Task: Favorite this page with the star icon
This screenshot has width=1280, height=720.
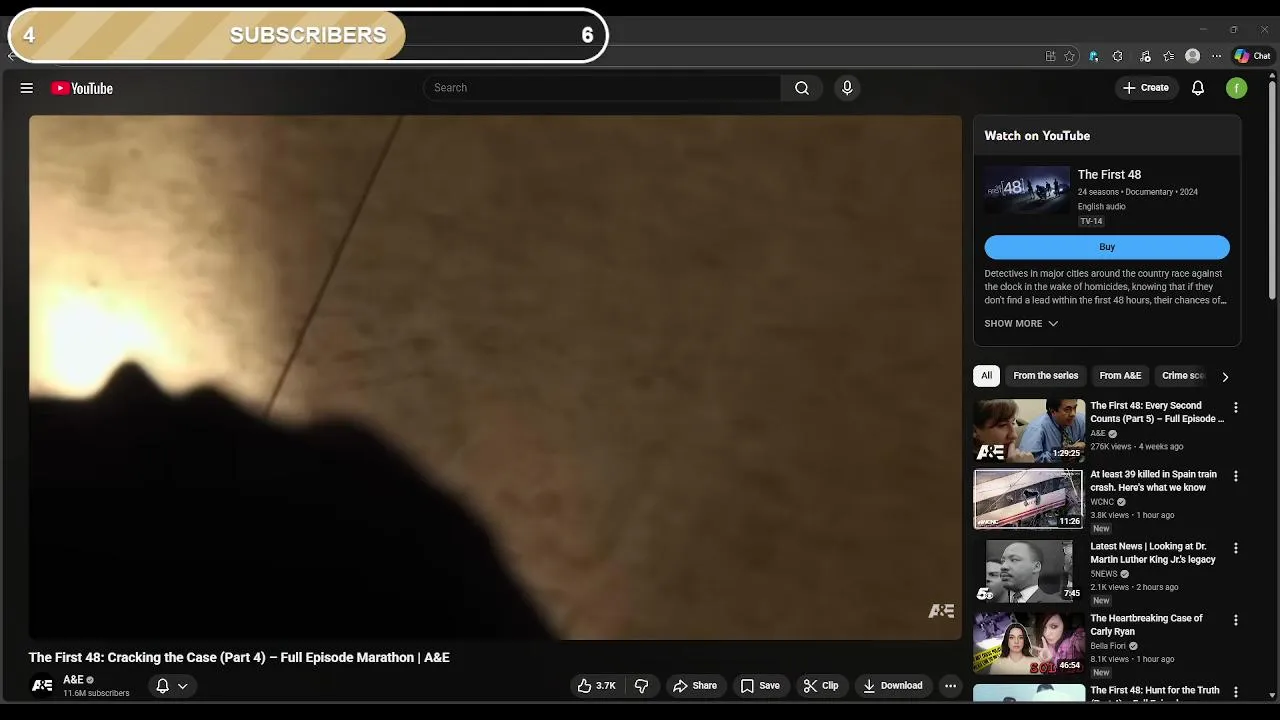Action: coord(1069,56)
